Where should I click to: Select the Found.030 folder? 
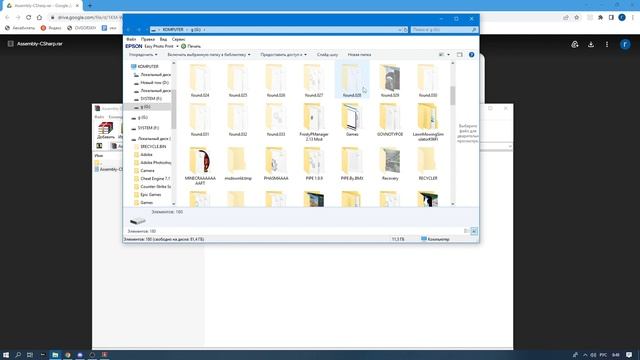pyautogui.click(x=428, y=81)
